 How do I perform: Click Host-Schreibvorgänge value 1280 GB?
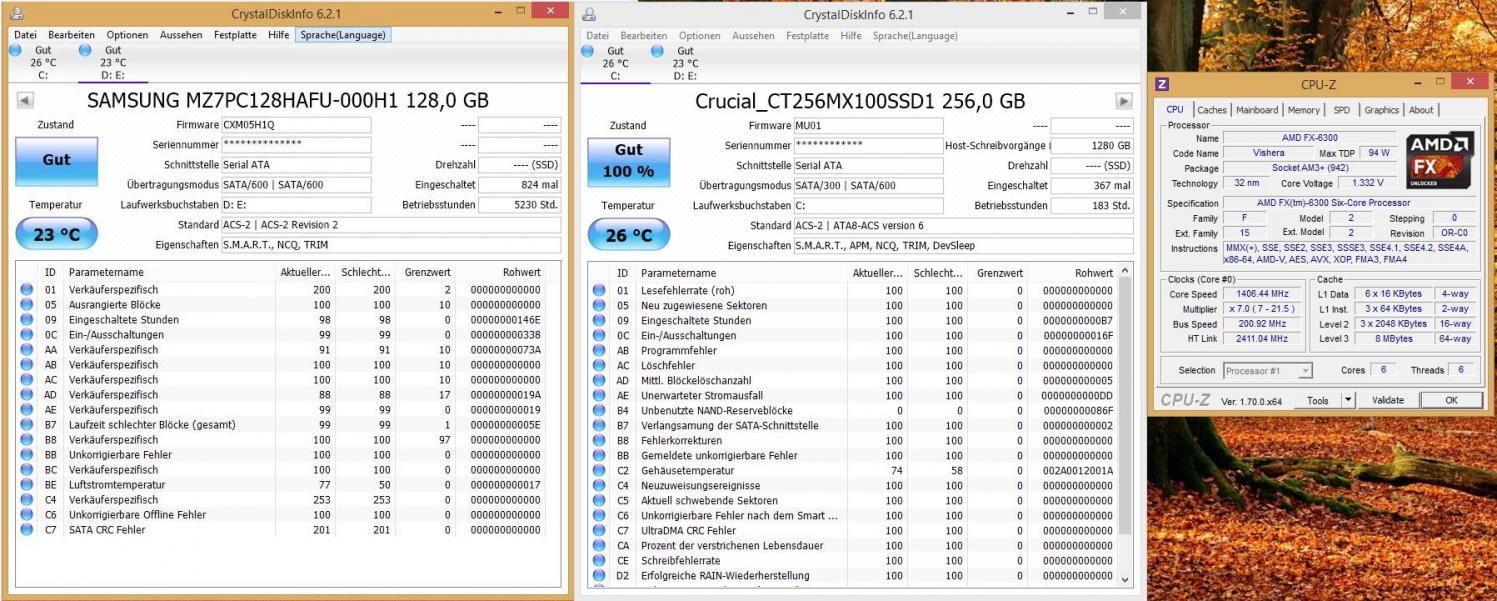(x=1091, y=146)
